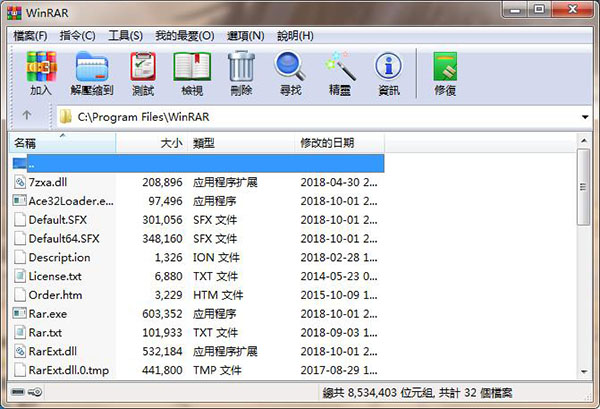This screenshot has height=409, width=600.
Task: Select the Descript.ion file name
Action: pyautogui.click(x=59, y=257)
